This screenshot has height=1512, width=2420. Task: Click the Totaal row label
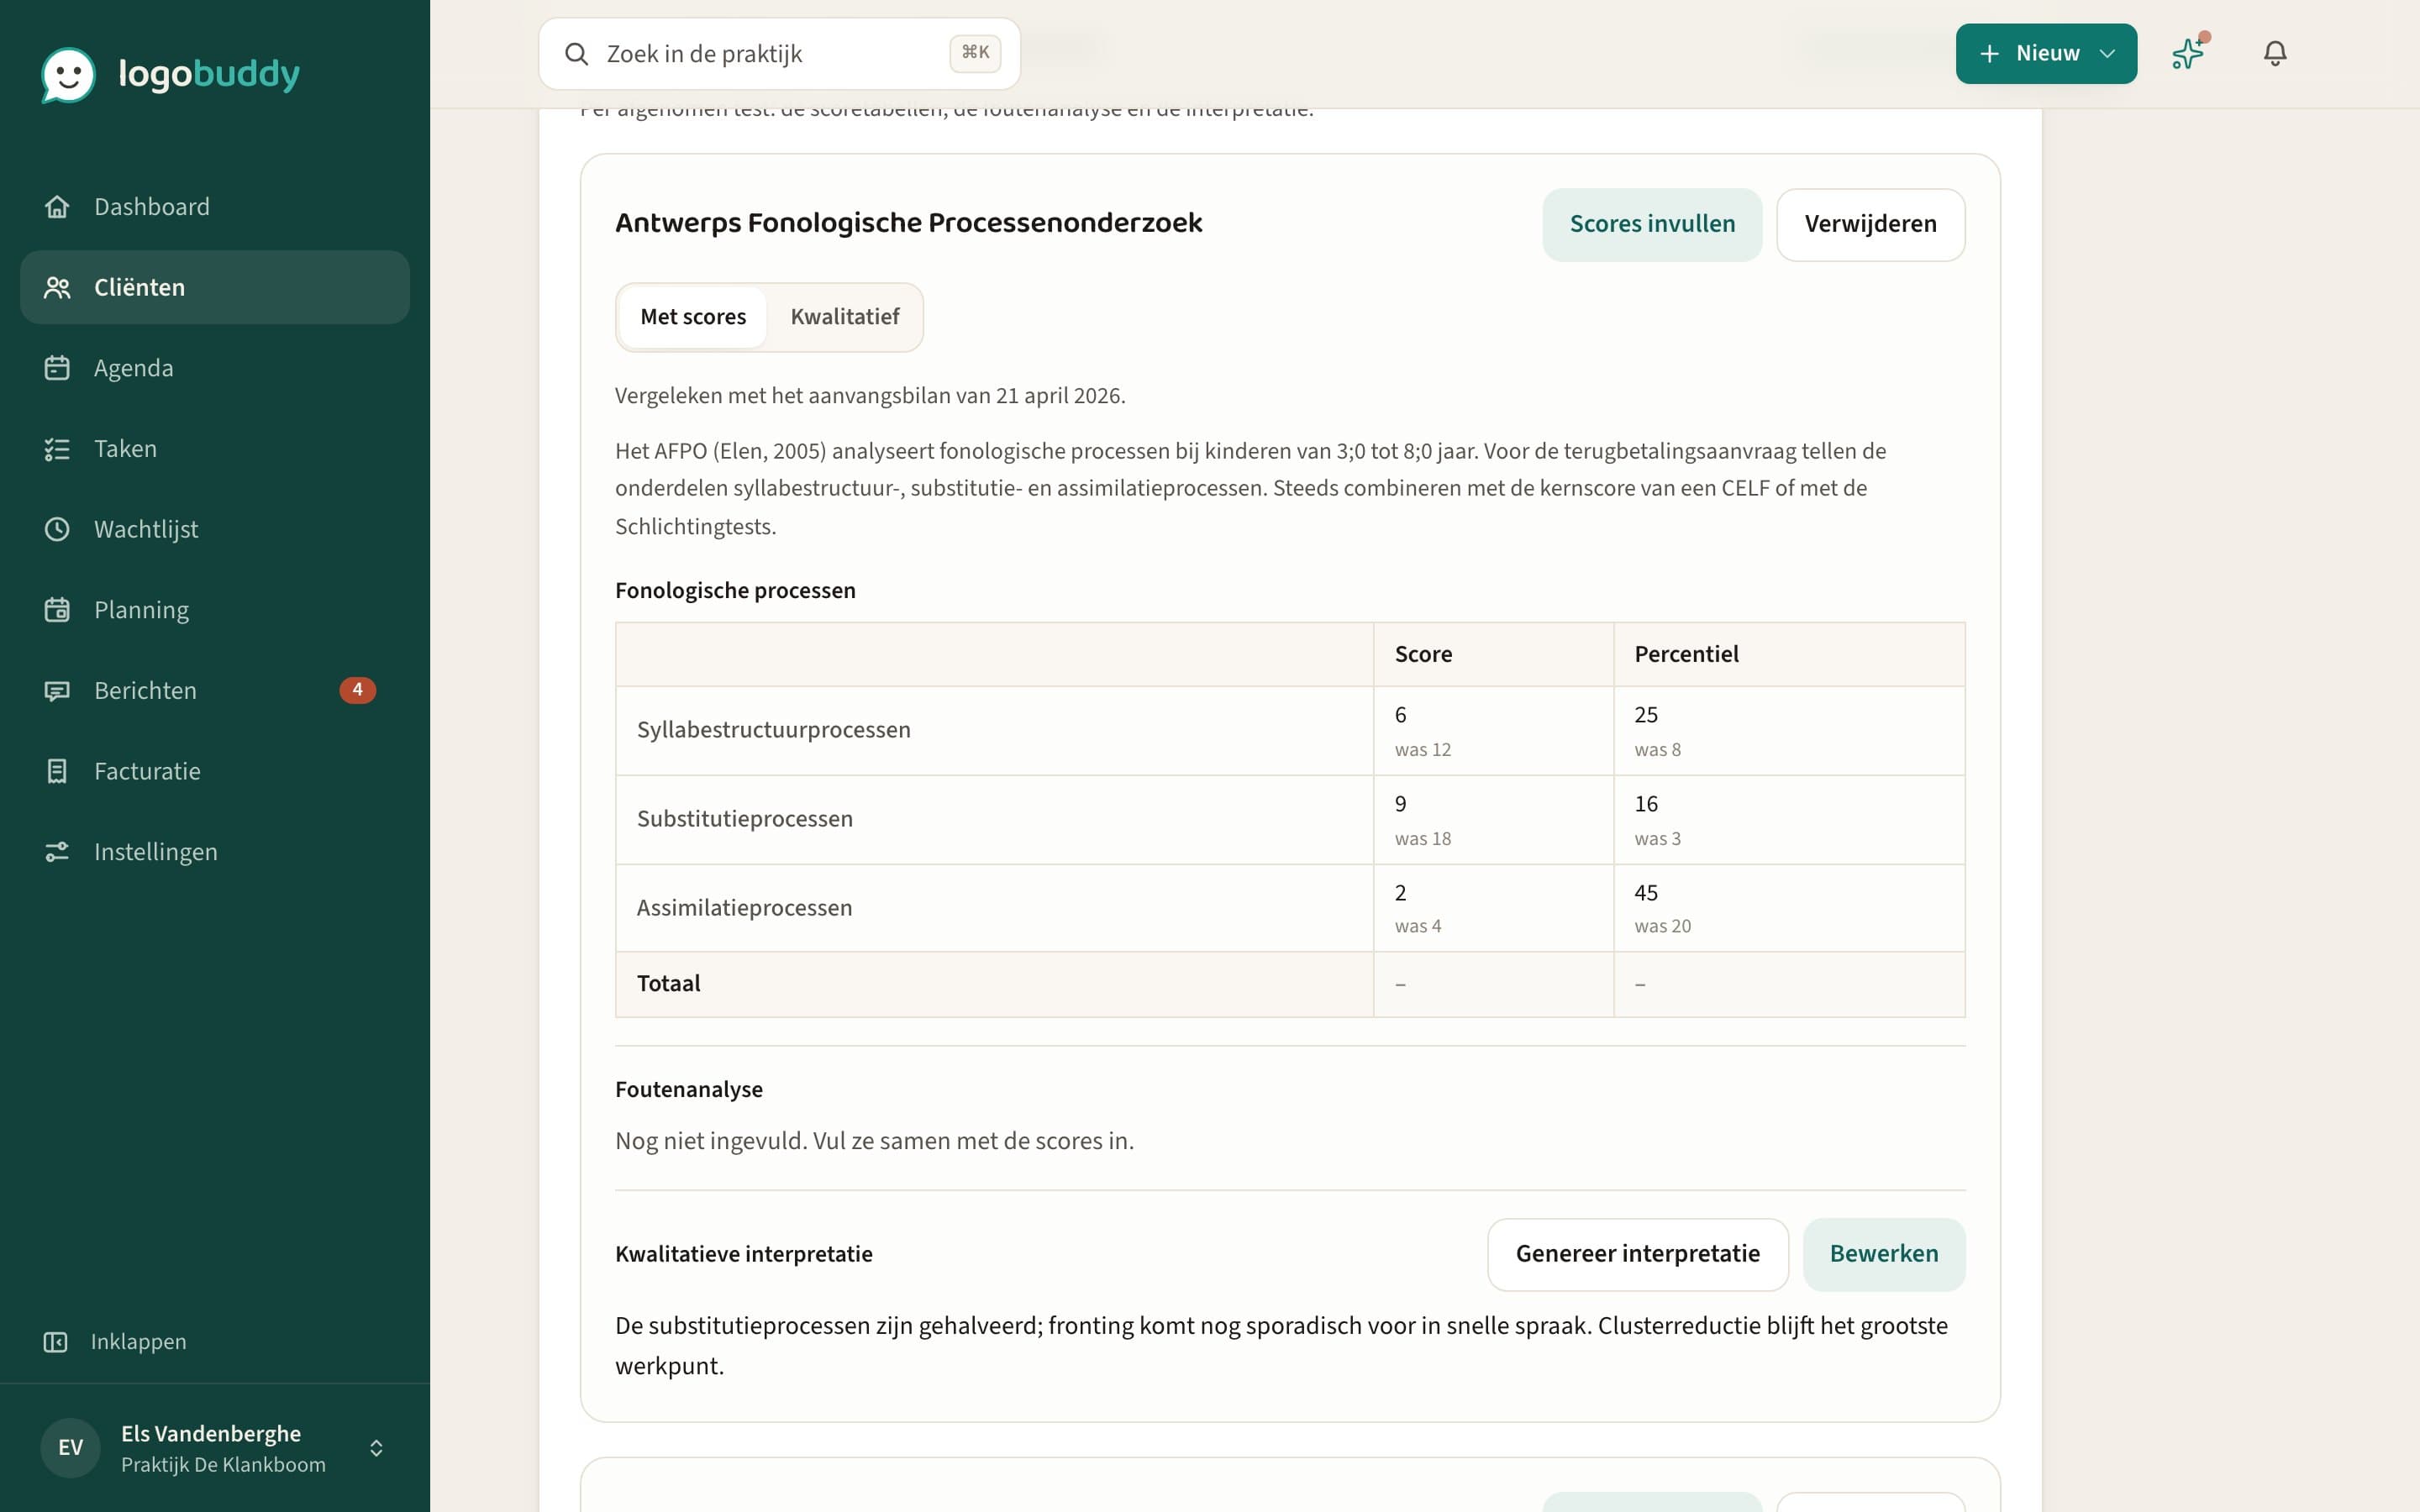[669, 984]
